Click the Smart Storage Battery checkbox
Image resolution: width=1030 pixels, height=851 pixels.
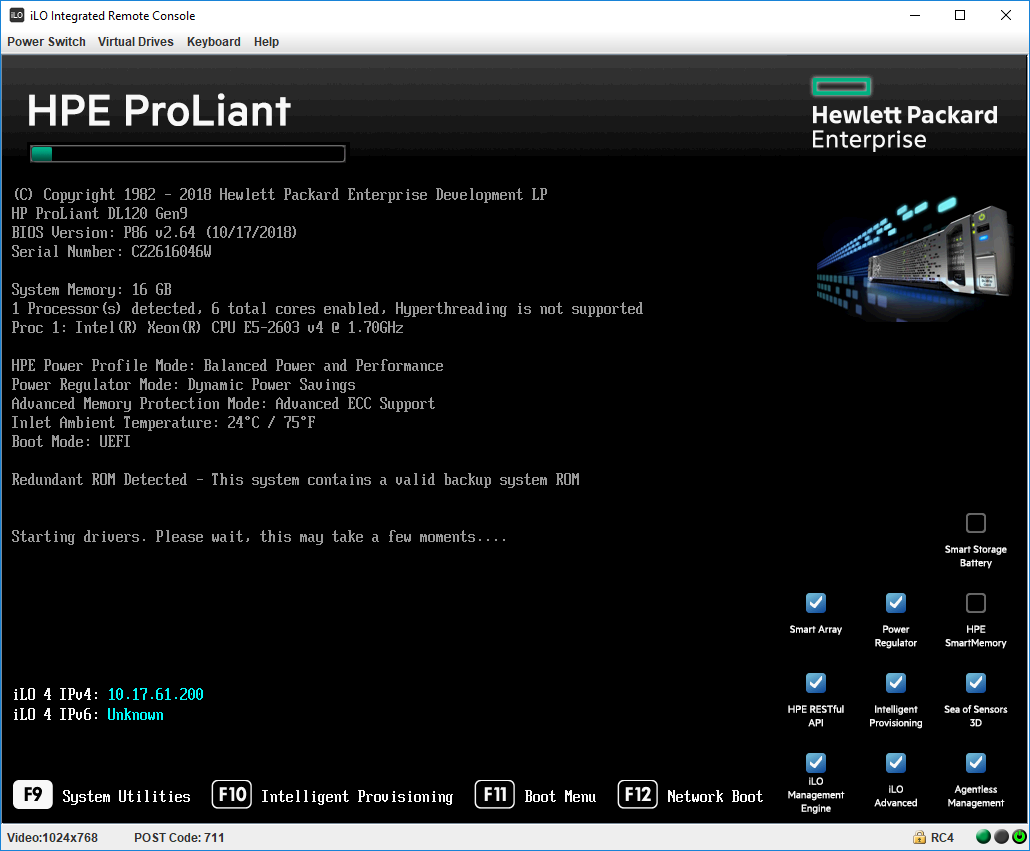tap(975, 523)
